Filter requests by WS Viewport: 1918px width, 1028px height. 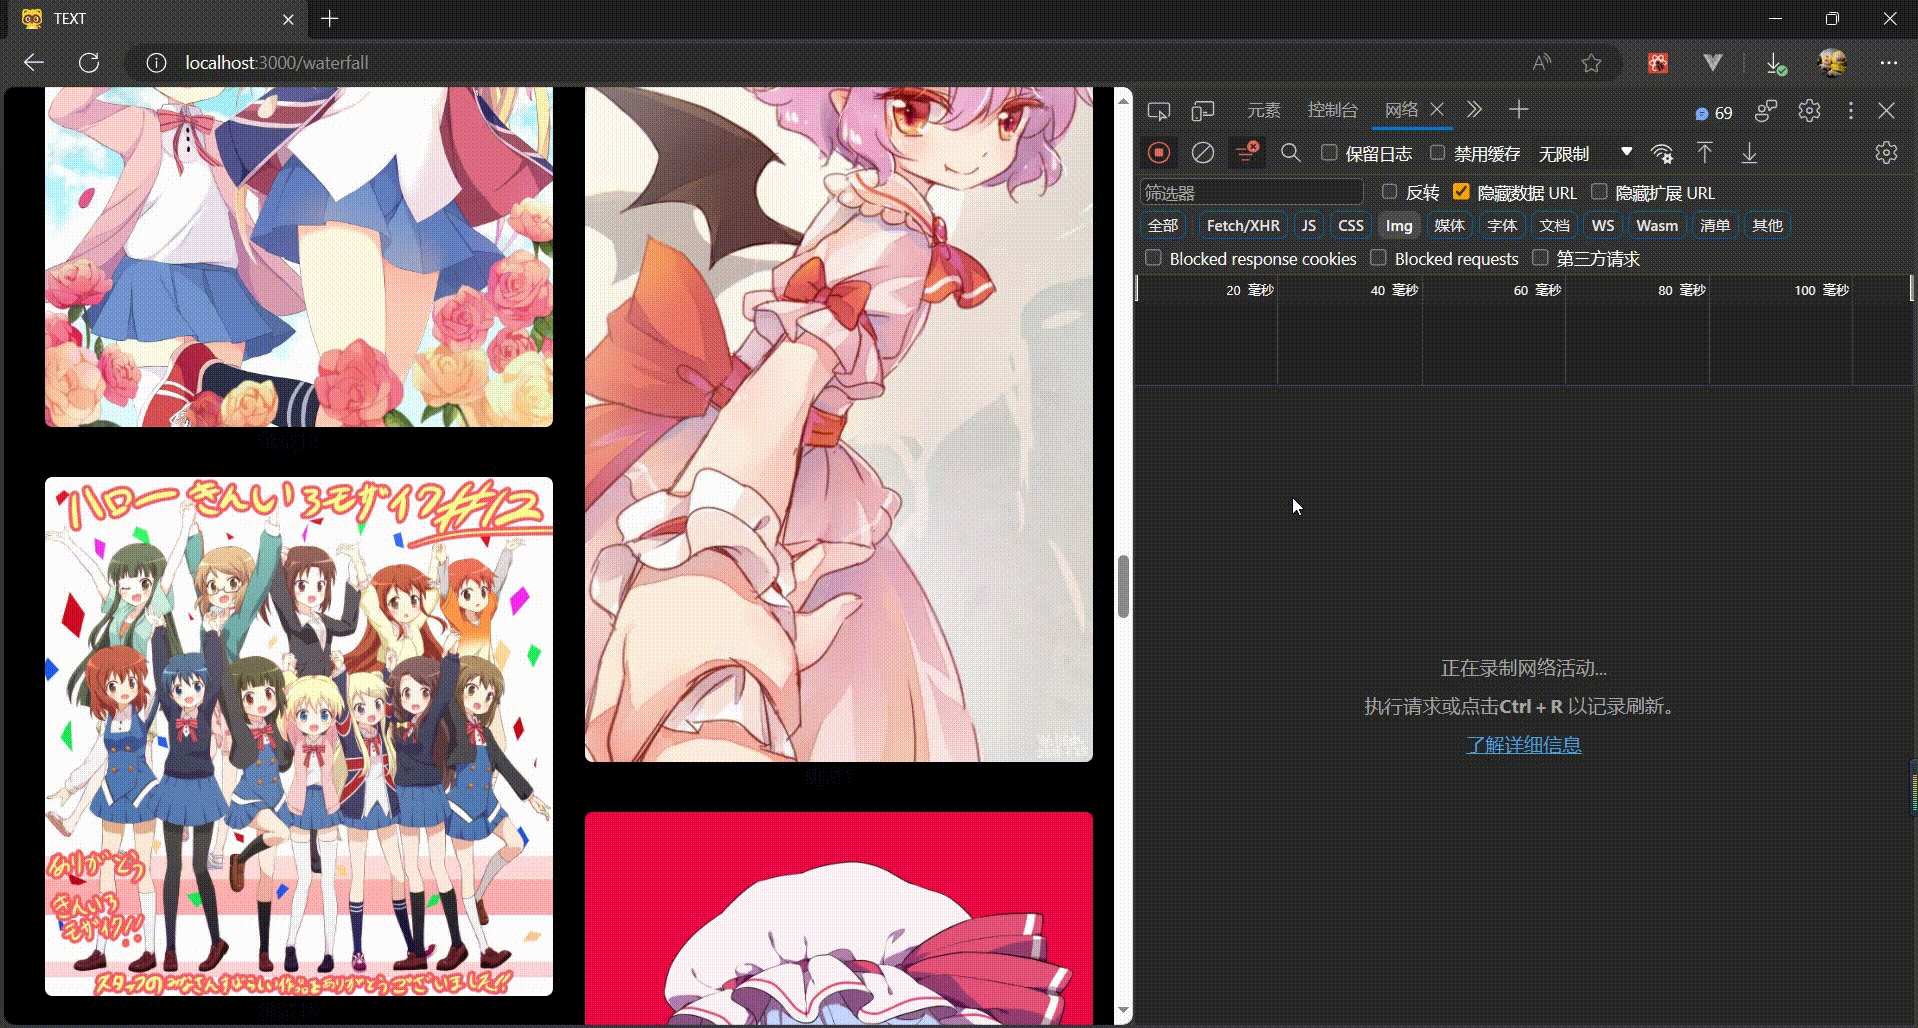point(1603,225)
